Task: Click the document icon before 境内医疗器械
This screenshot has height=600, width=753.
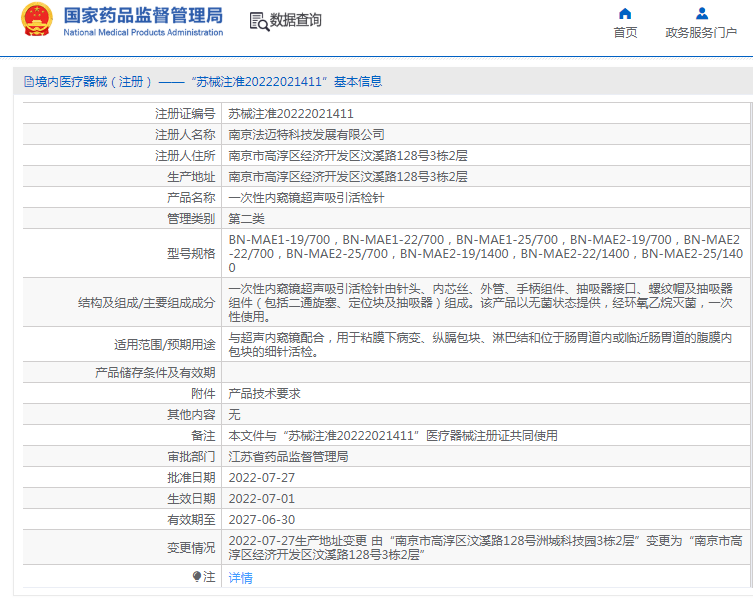Action: [29, 82]
